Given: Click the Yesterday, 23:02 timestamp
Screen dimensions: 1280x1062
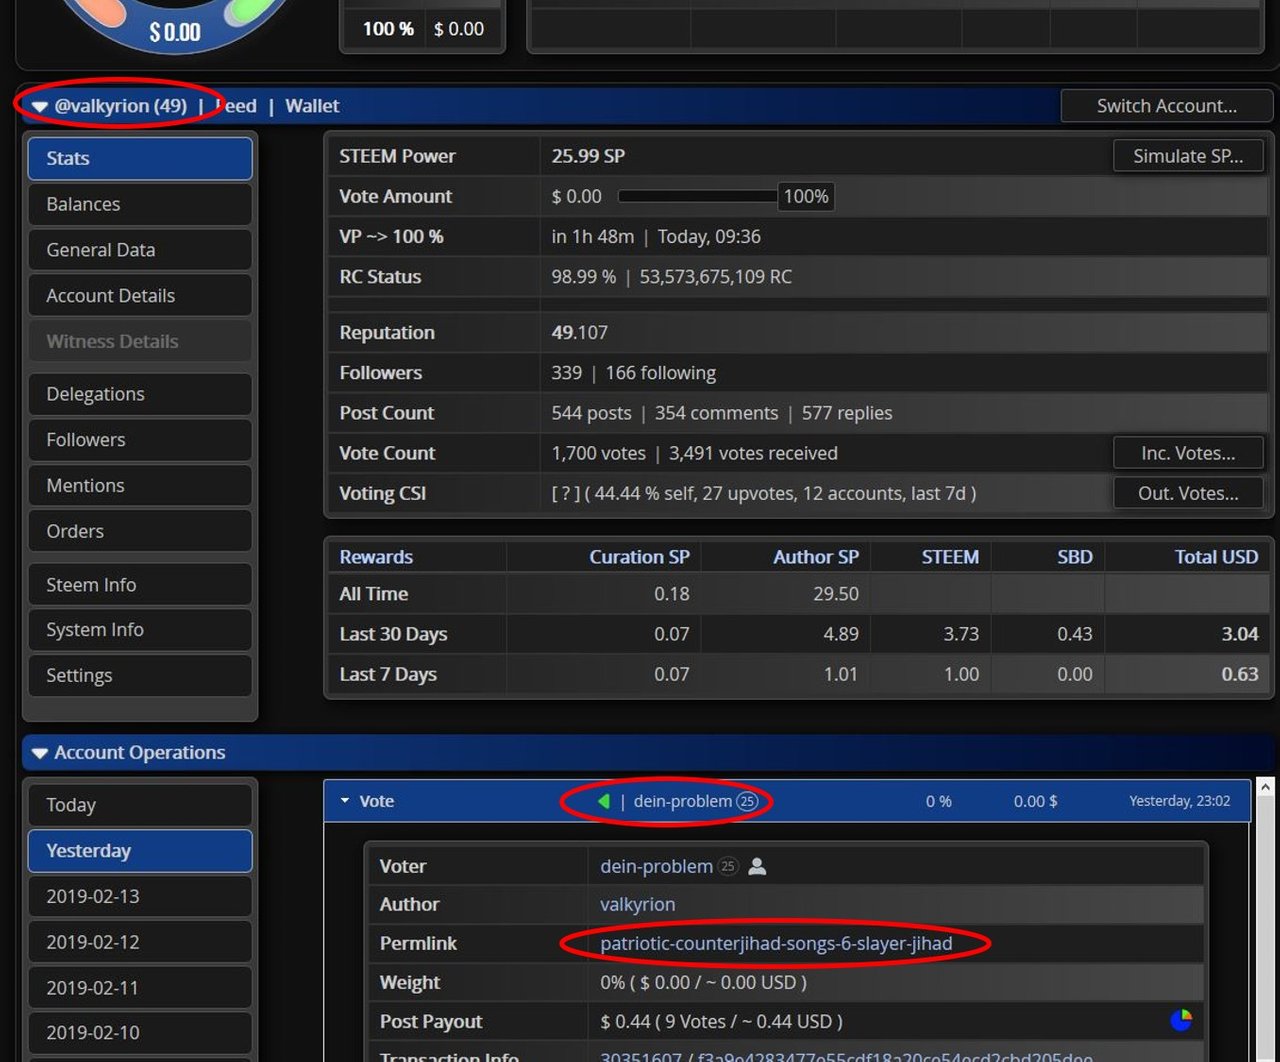Looking at the screenshot, I should (x=1180, y=801).
